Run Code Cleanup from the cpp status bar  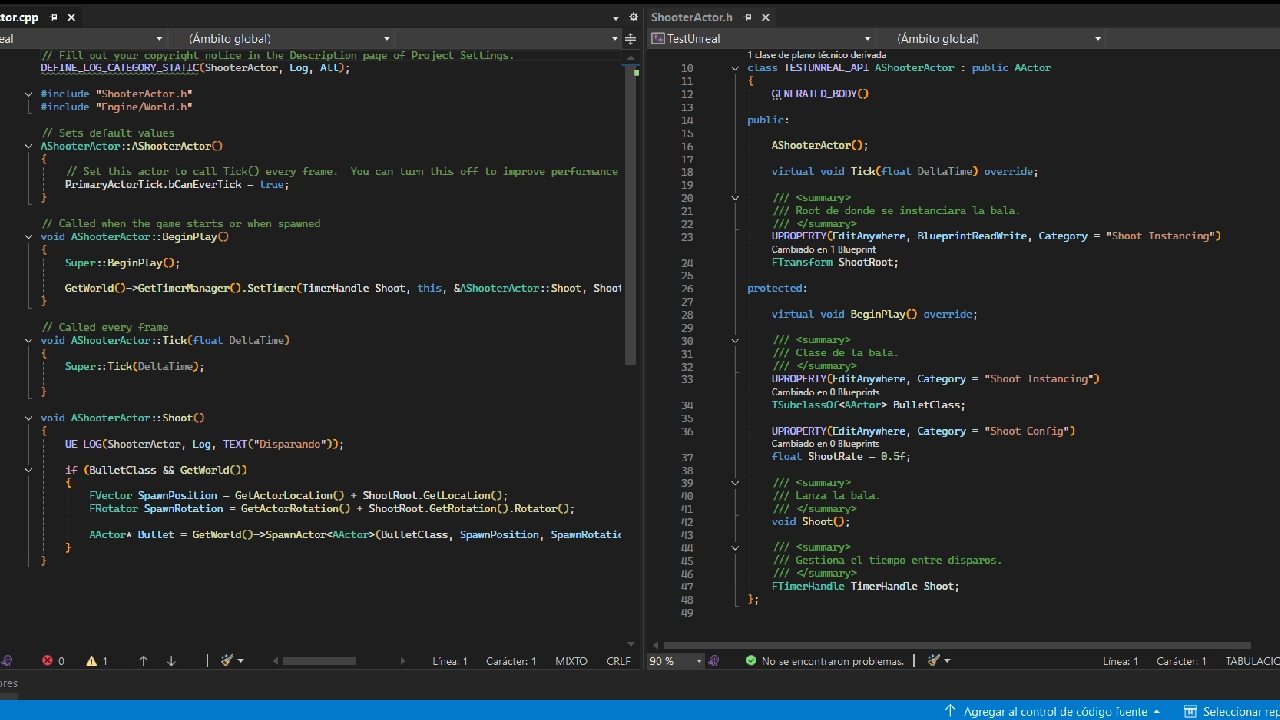click(x=228, y=660)
